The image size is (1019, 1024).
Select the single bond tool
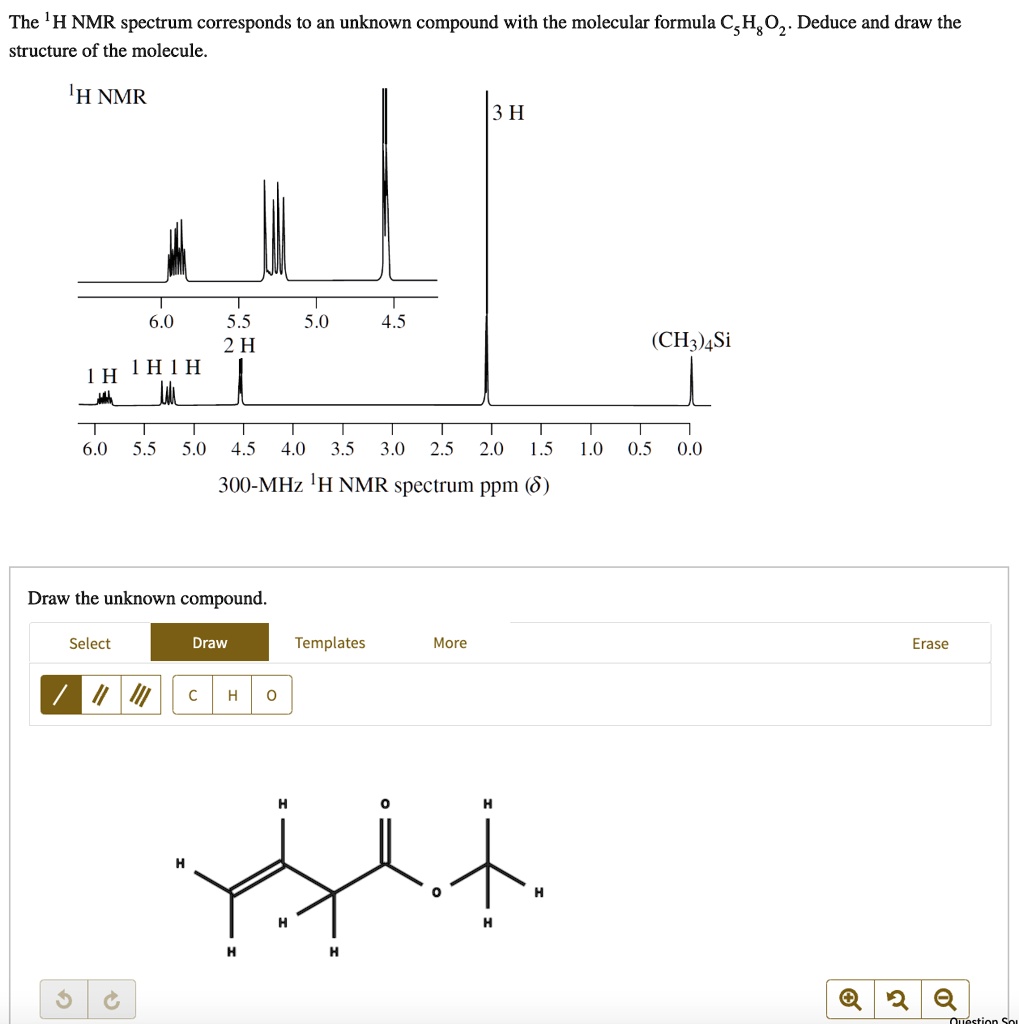pyautogui.click(x=59, y=695)
